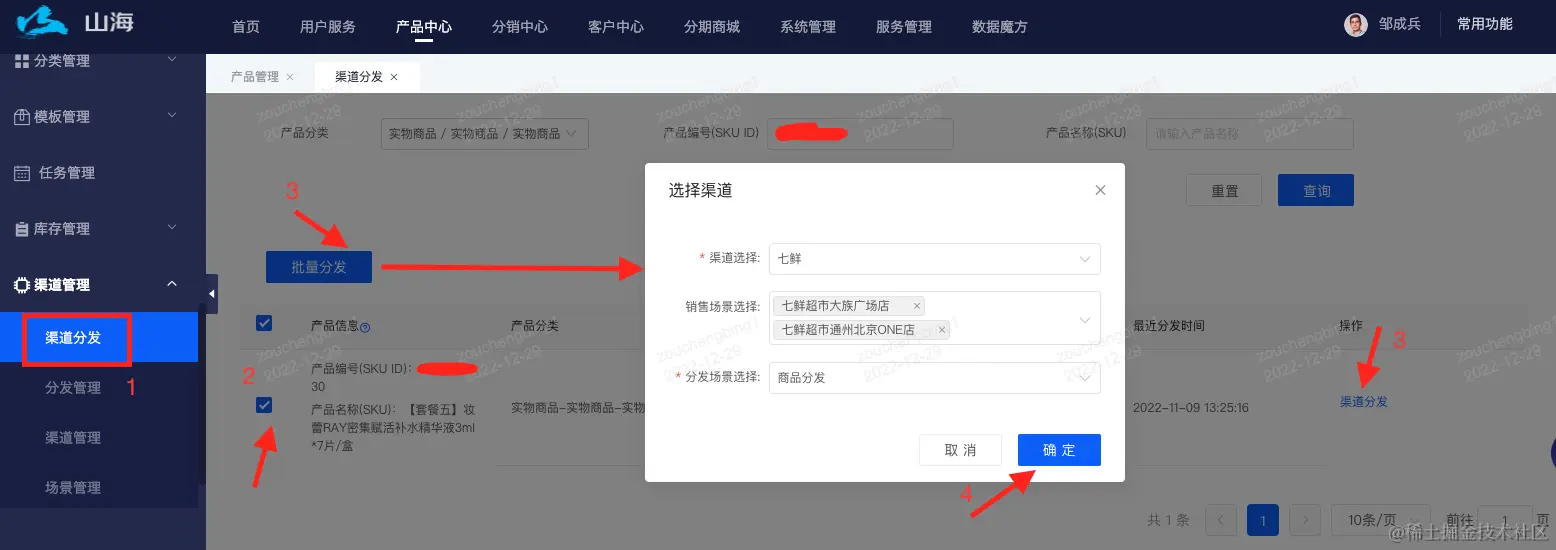Click the 重置 button
The image size is (1556, 550).
(1225, 190)
